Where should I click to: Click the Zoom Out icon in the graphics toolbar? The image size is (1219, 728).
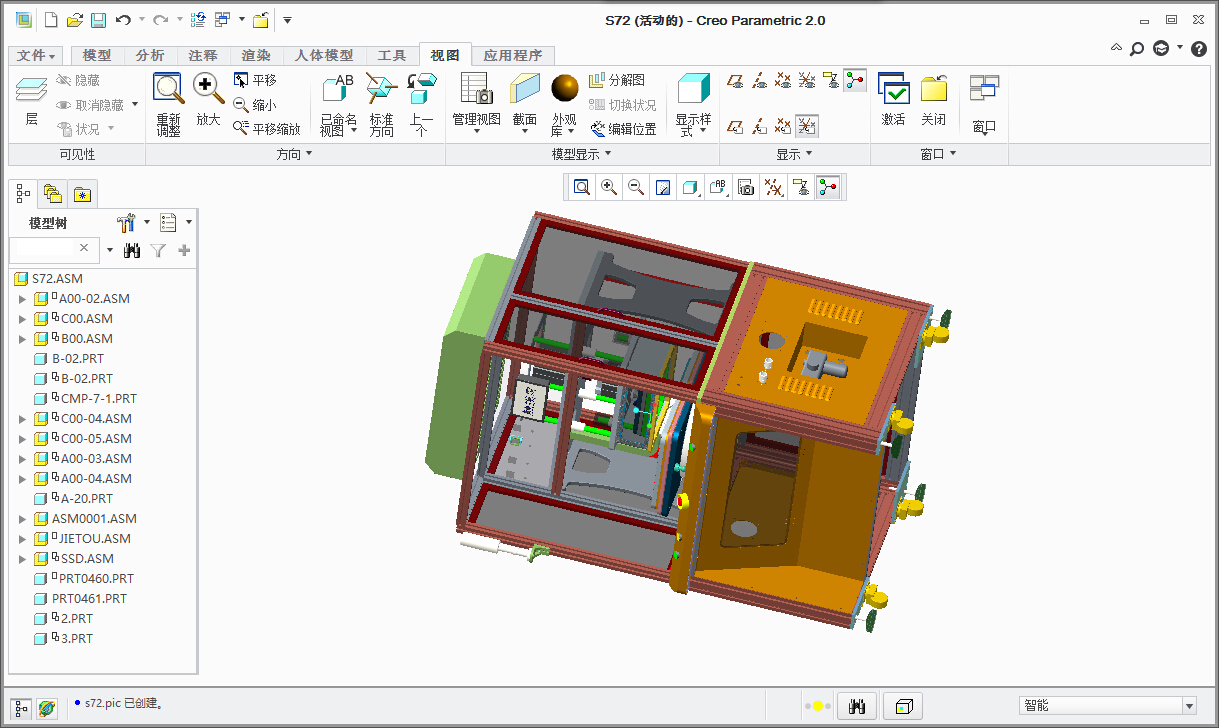(x=636, y=187)
